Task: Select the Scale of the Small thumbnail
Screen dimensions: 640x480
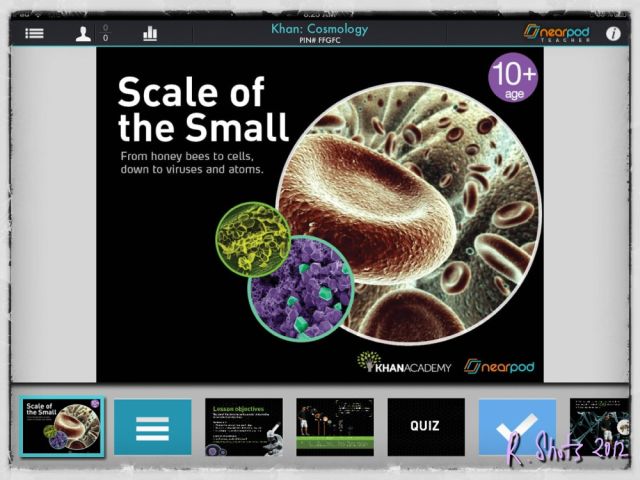Action: [62, 426]
